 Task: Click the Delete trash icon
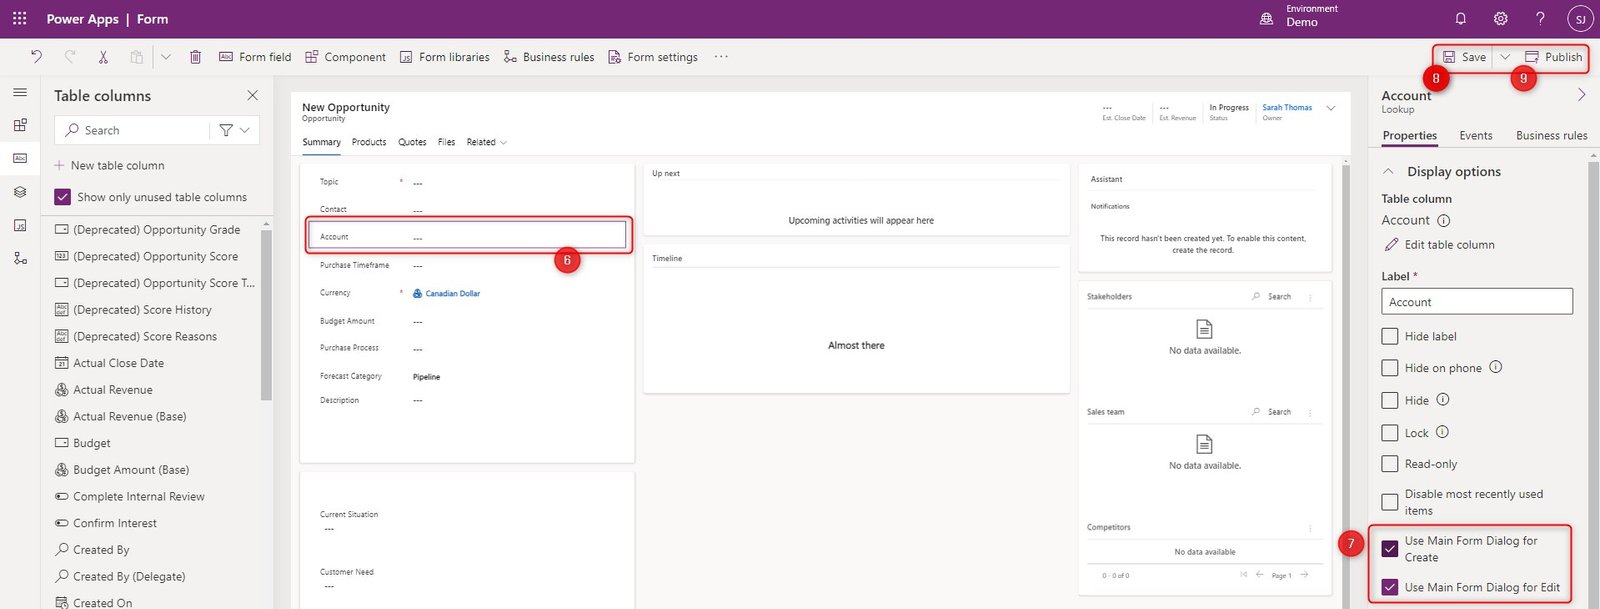(196, 57)
